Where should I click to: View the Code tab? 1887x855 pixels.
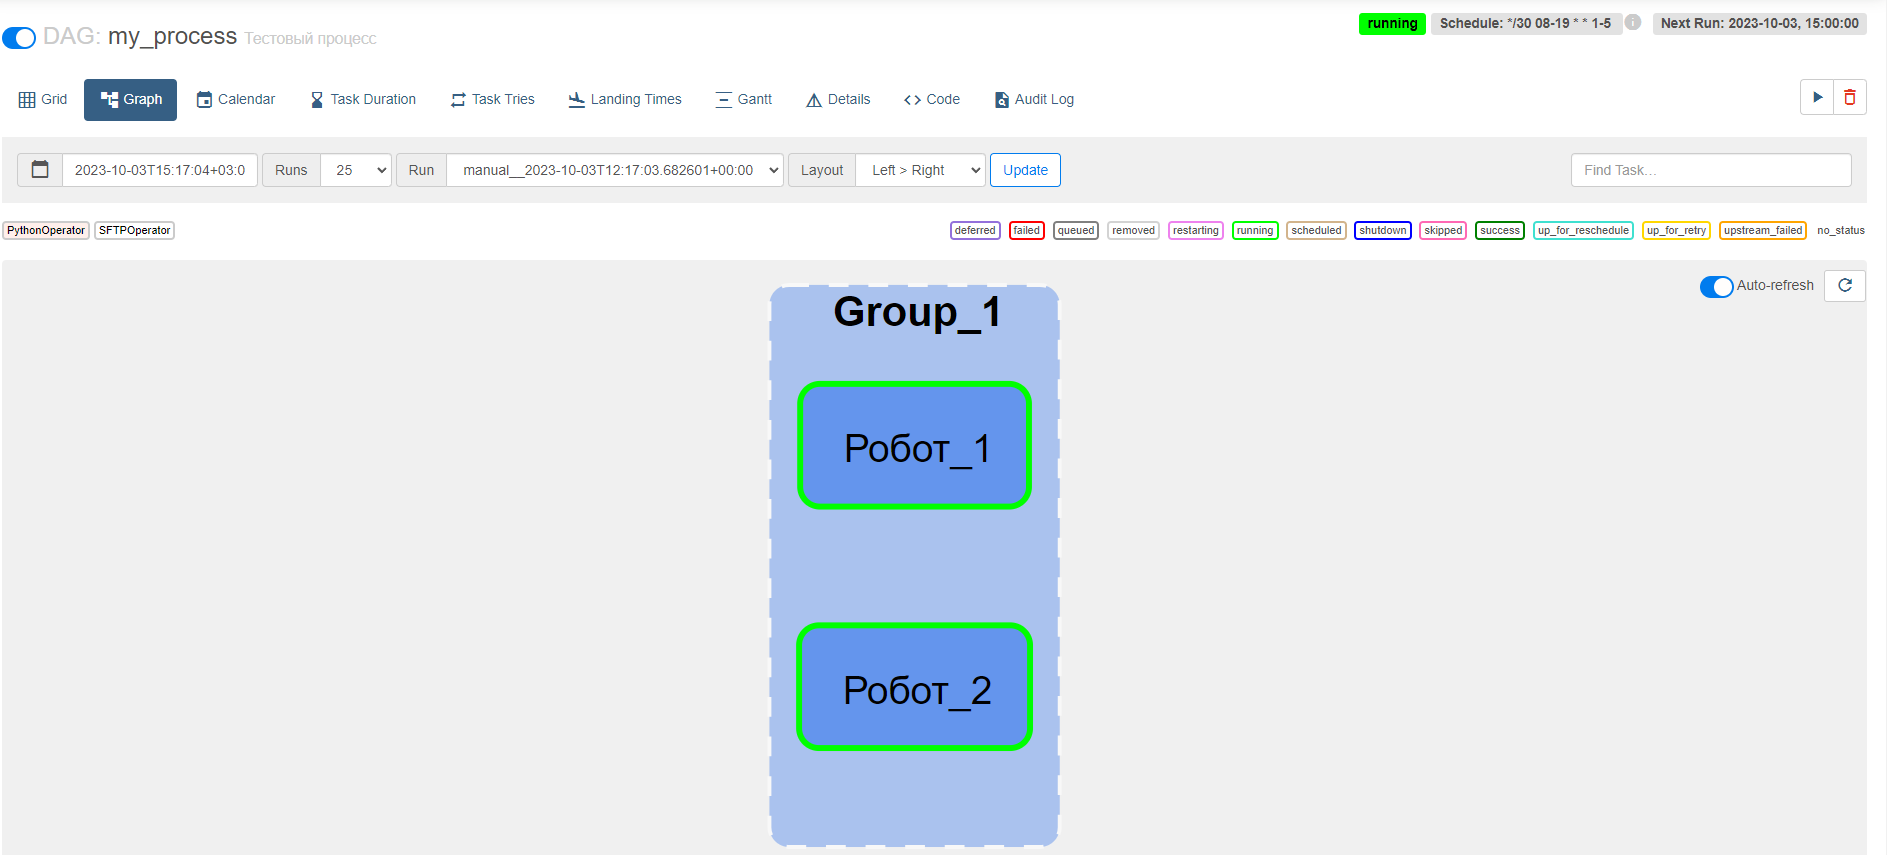click(x=932, y=100)
